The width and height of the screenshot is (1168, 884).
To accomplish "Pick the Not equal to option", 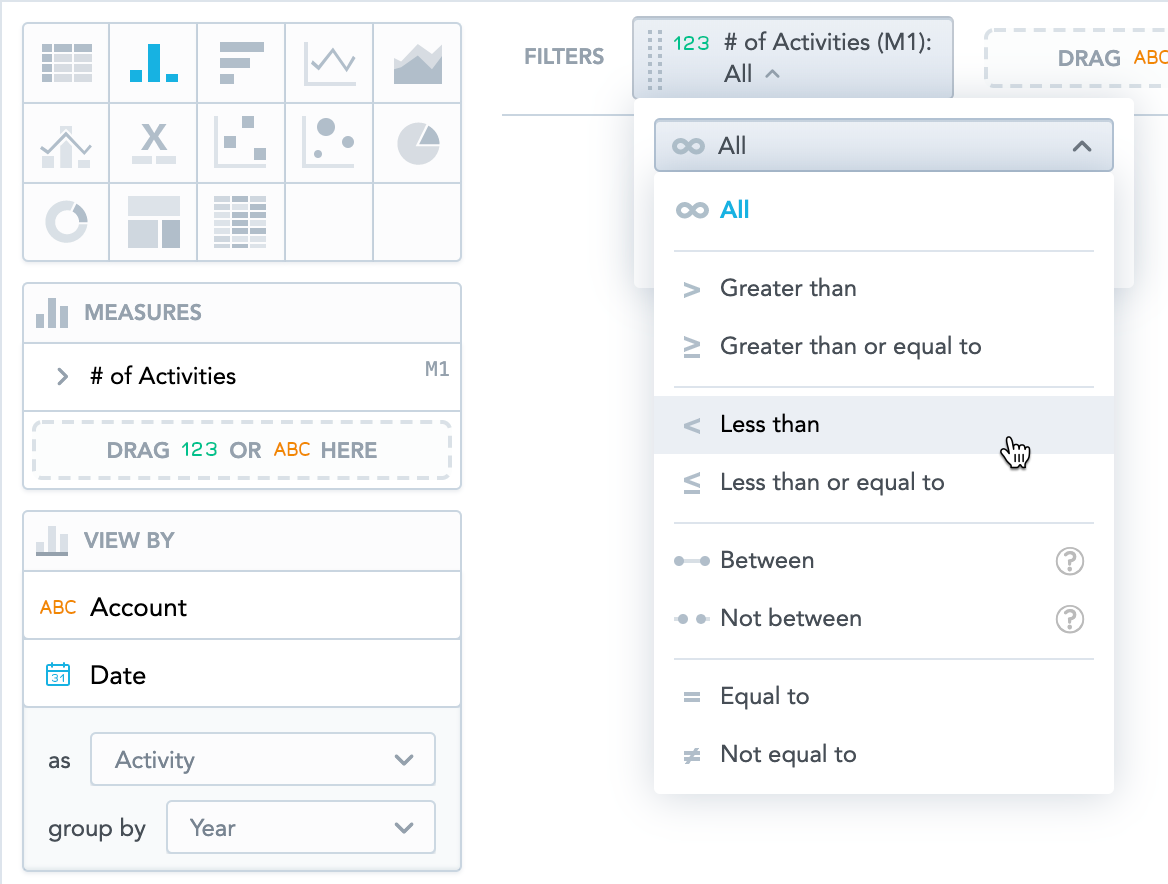I will coord(883,754).
